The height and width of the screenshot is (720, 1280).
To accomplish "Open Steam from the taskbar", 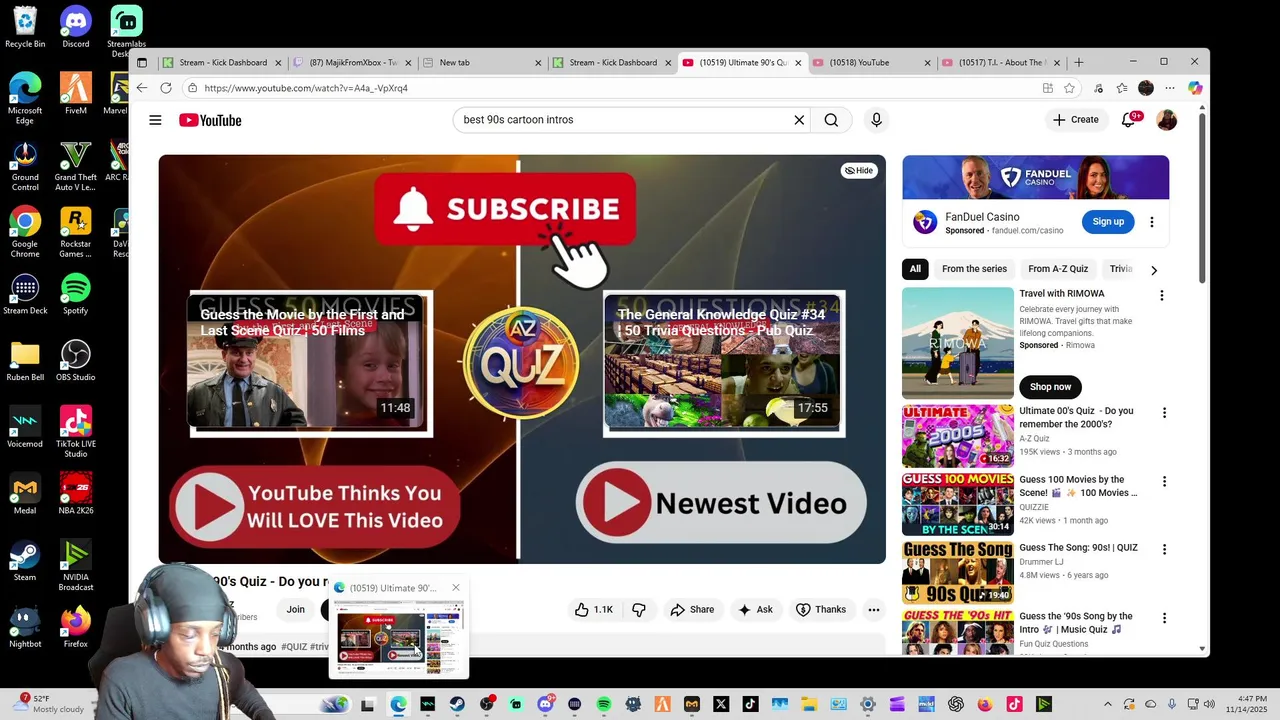I will click(457, 704).
